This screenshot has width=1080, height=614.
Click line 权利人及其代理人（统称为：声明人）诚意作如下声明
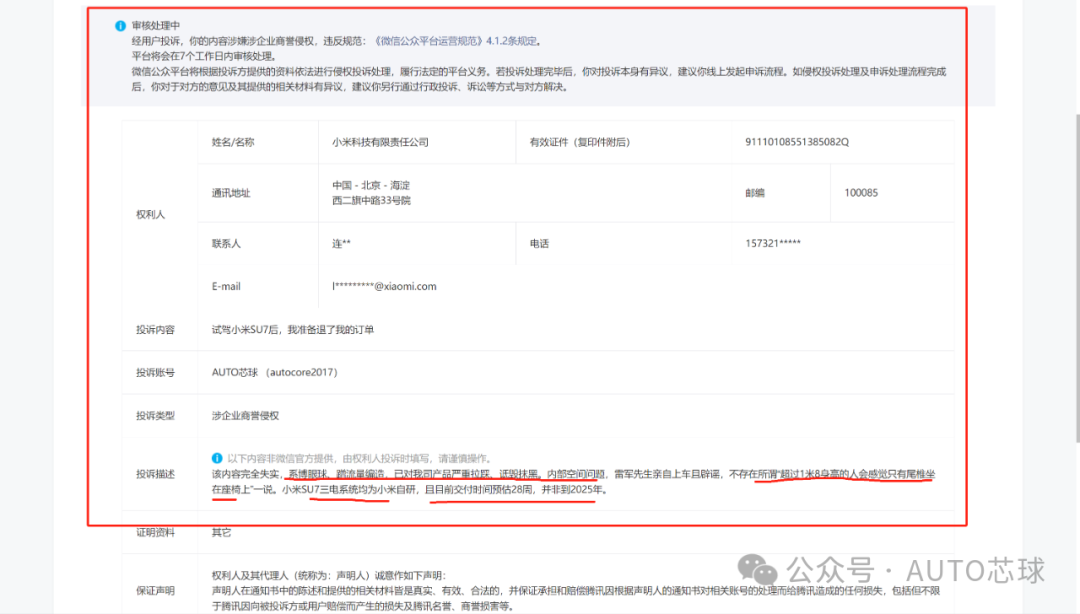pyautogui.click(x=329, y=575)
